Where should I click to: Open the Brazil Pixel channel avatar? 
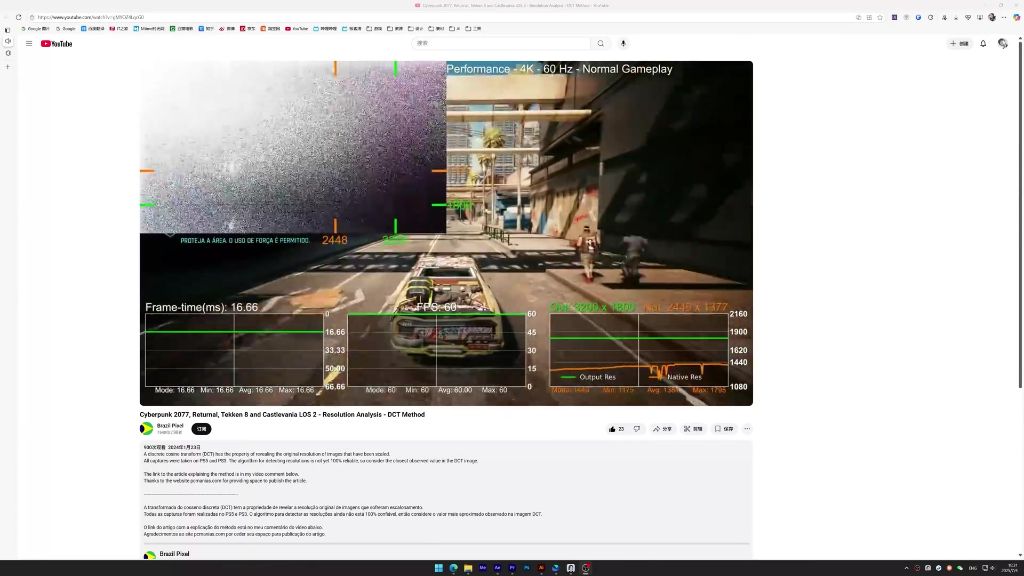coord(146,428)
